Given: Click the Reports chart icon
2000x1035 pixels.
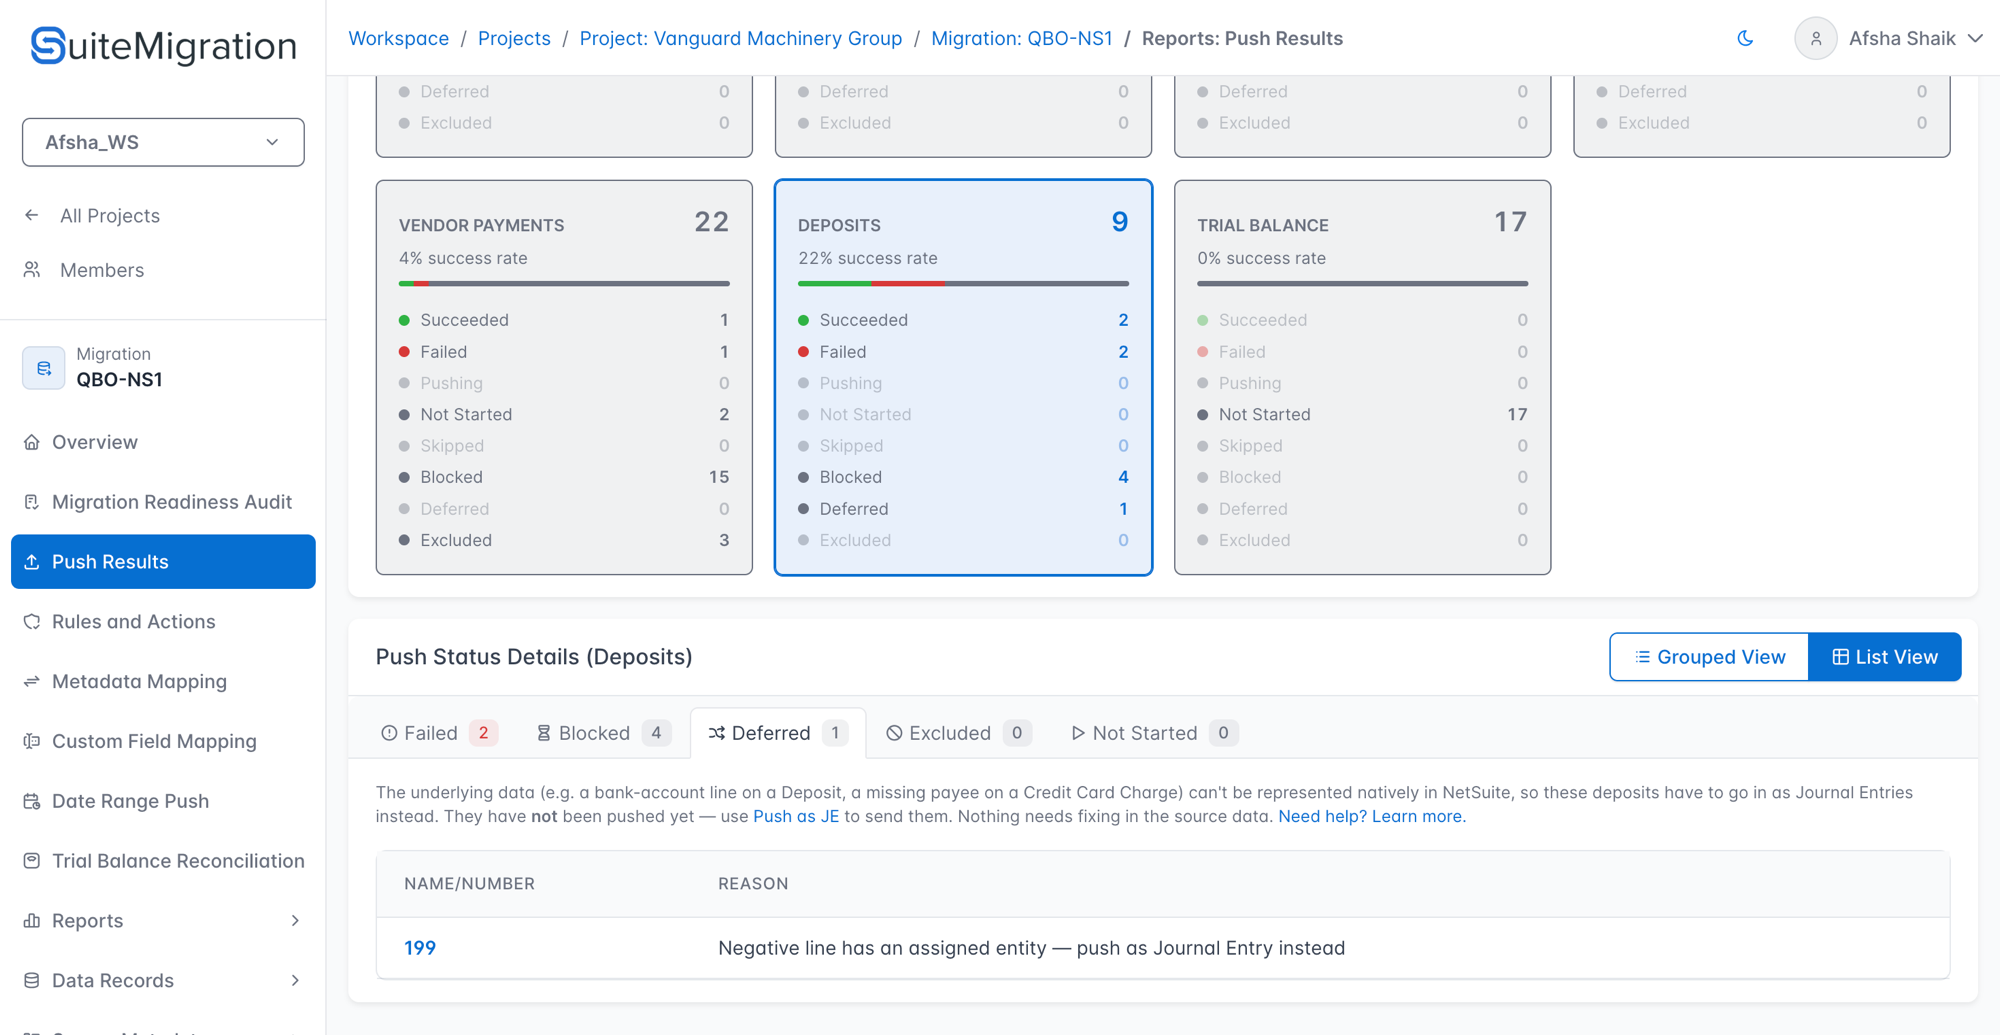Looking at the screenshot, I should pos(32,921).
